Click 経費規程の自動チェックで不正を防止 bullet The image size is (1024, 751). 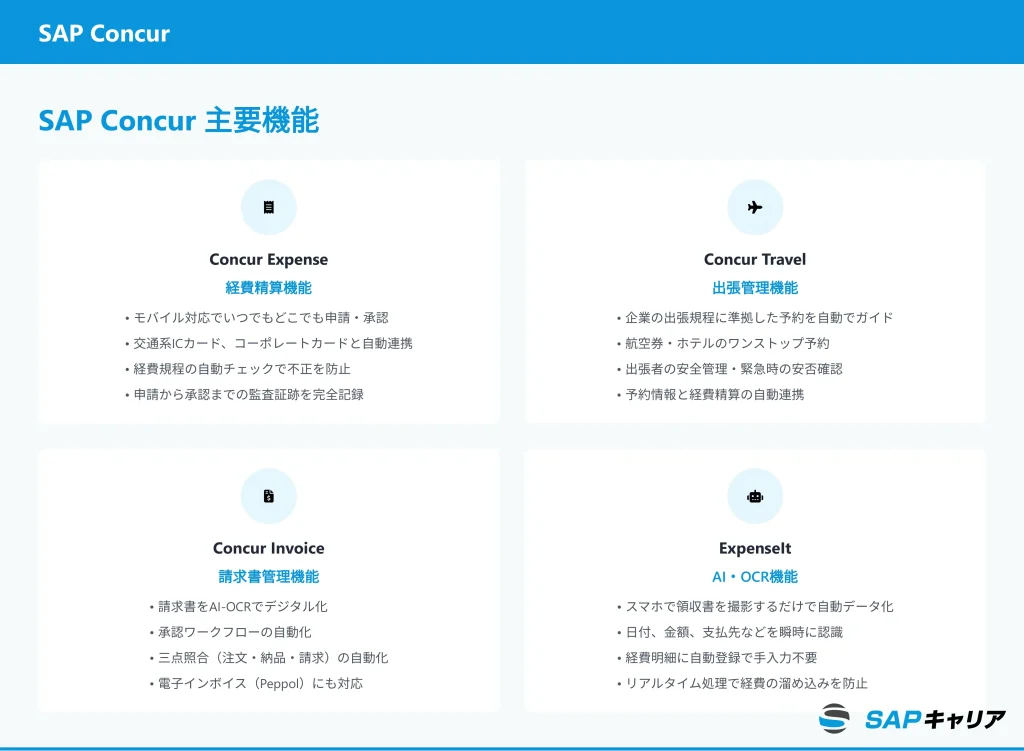(238, 369)
